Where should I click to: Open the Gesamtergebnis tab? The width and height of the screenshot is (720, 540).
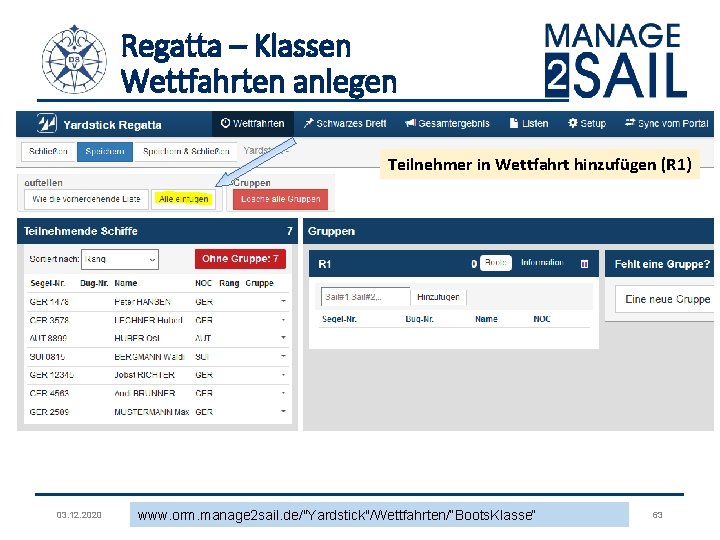click(x=447, y=124)
